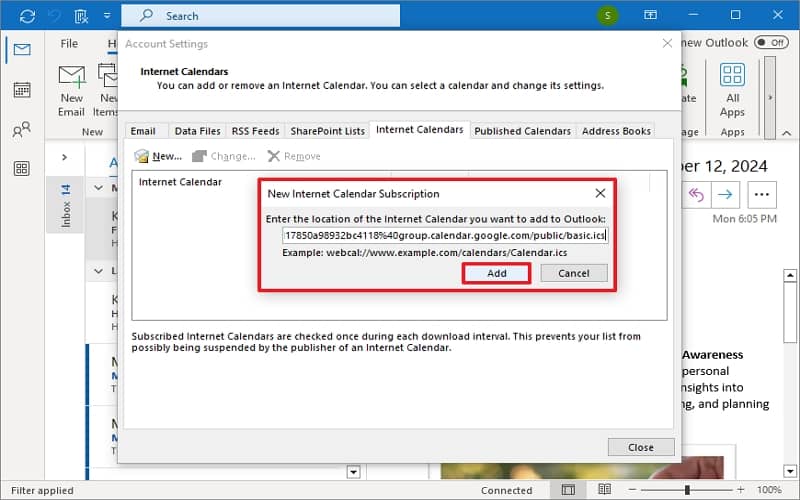Image resolution: width=800 pixels, height=500 pixels.
Task: Open the Customize Quick Access Toolbar arrow
Action: [x=107, y=16]
